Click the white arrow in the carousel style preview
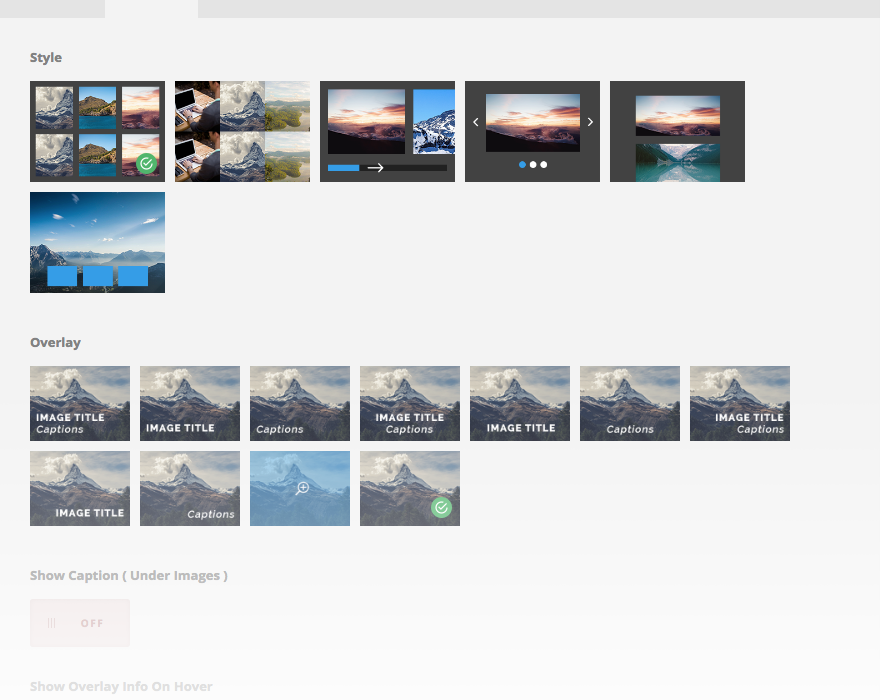This screenshot has height=700, width=880. click(375, 168)
